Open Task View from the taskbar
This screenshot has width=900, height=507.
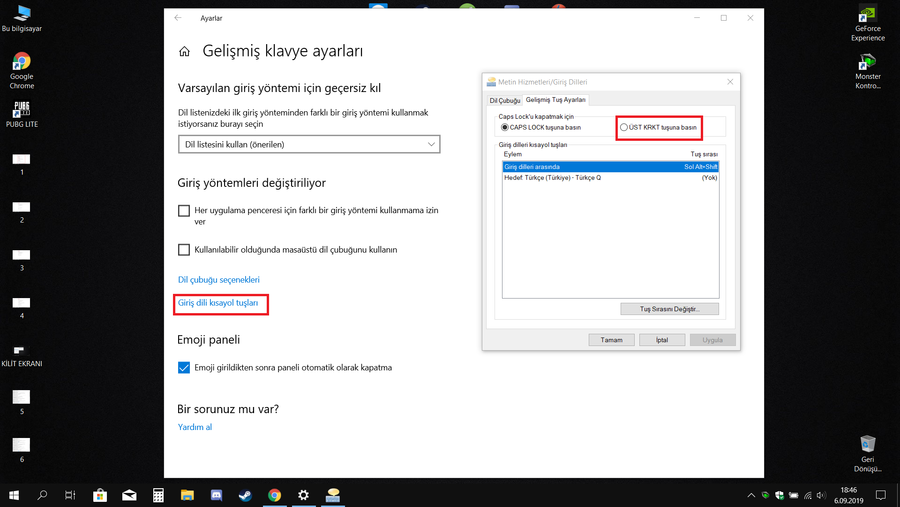[70, 495]
